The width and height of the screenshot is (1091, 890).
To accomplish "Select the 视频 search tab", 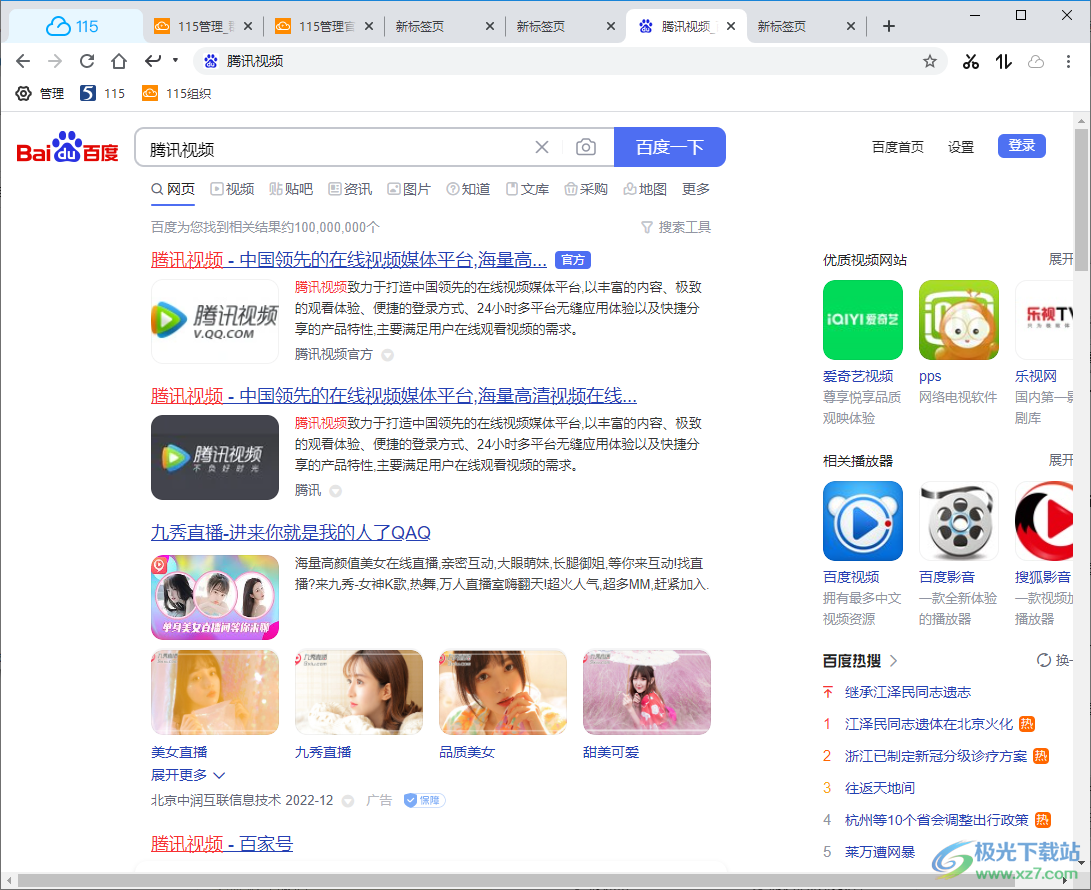I will [x=232, y=189].
